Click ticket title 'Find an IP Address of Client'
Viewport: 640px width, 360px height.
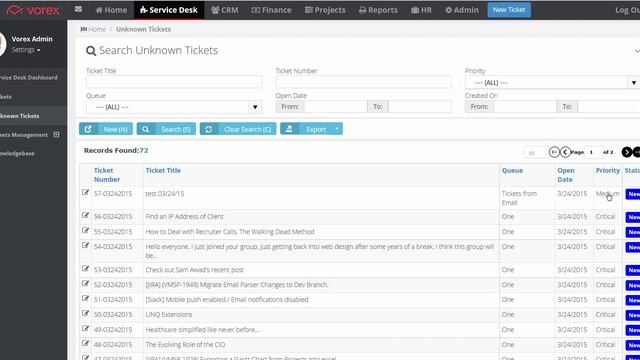pos(184,216)
